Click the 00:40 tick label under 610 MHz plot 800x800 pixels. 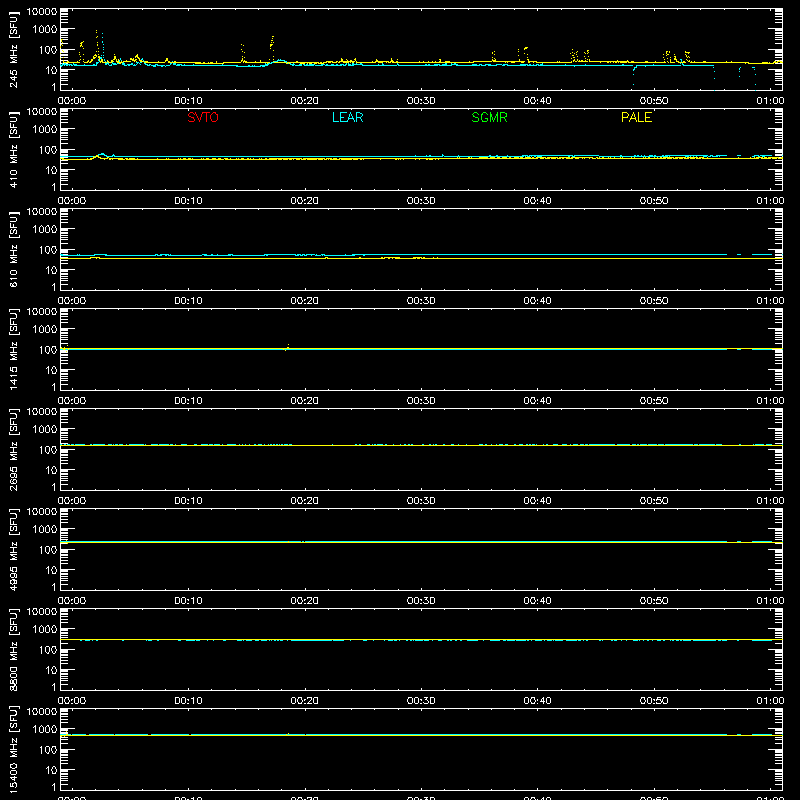pos(537,301)
